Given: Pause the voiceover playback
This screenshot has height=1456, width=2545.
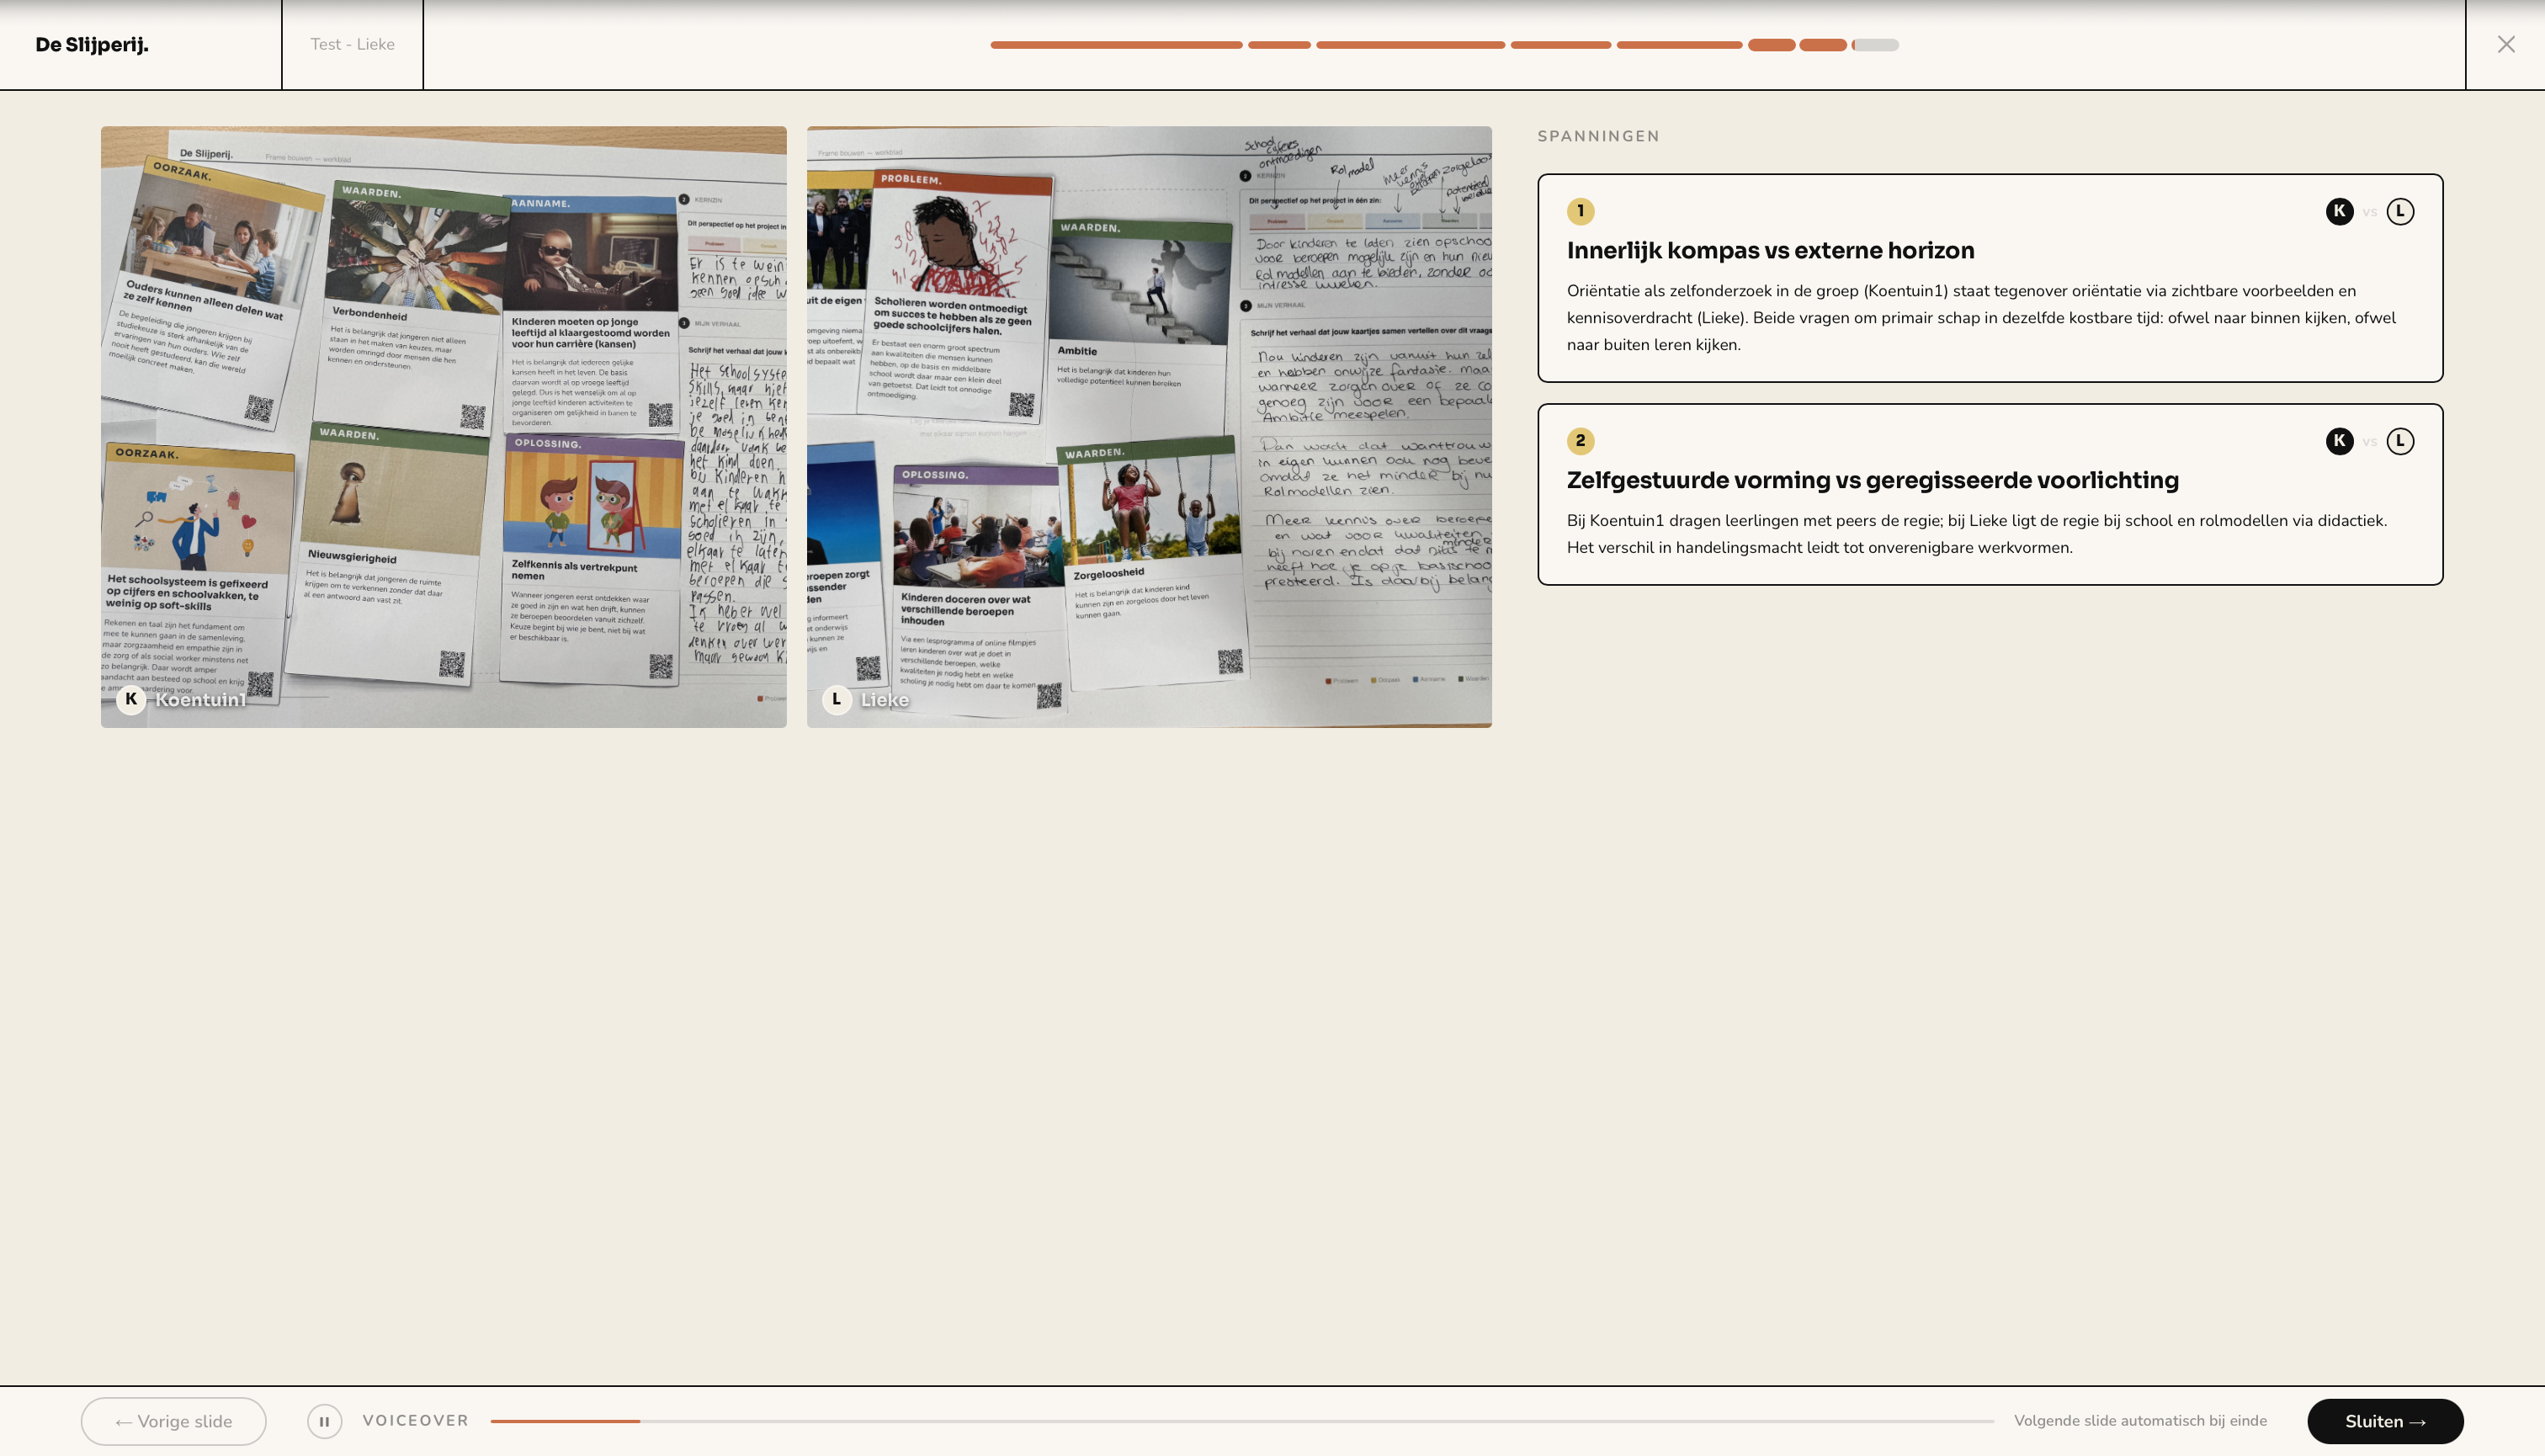Looking at the screenshot, I should click(x=324, y=1421).
